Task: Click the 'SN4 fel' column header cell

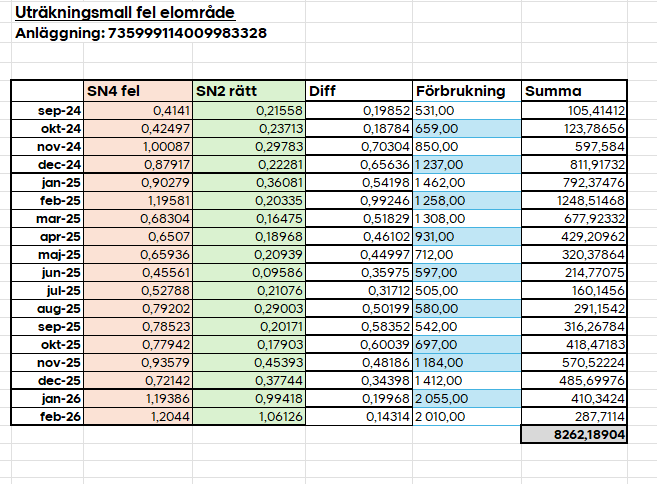Action: point(138,91)
